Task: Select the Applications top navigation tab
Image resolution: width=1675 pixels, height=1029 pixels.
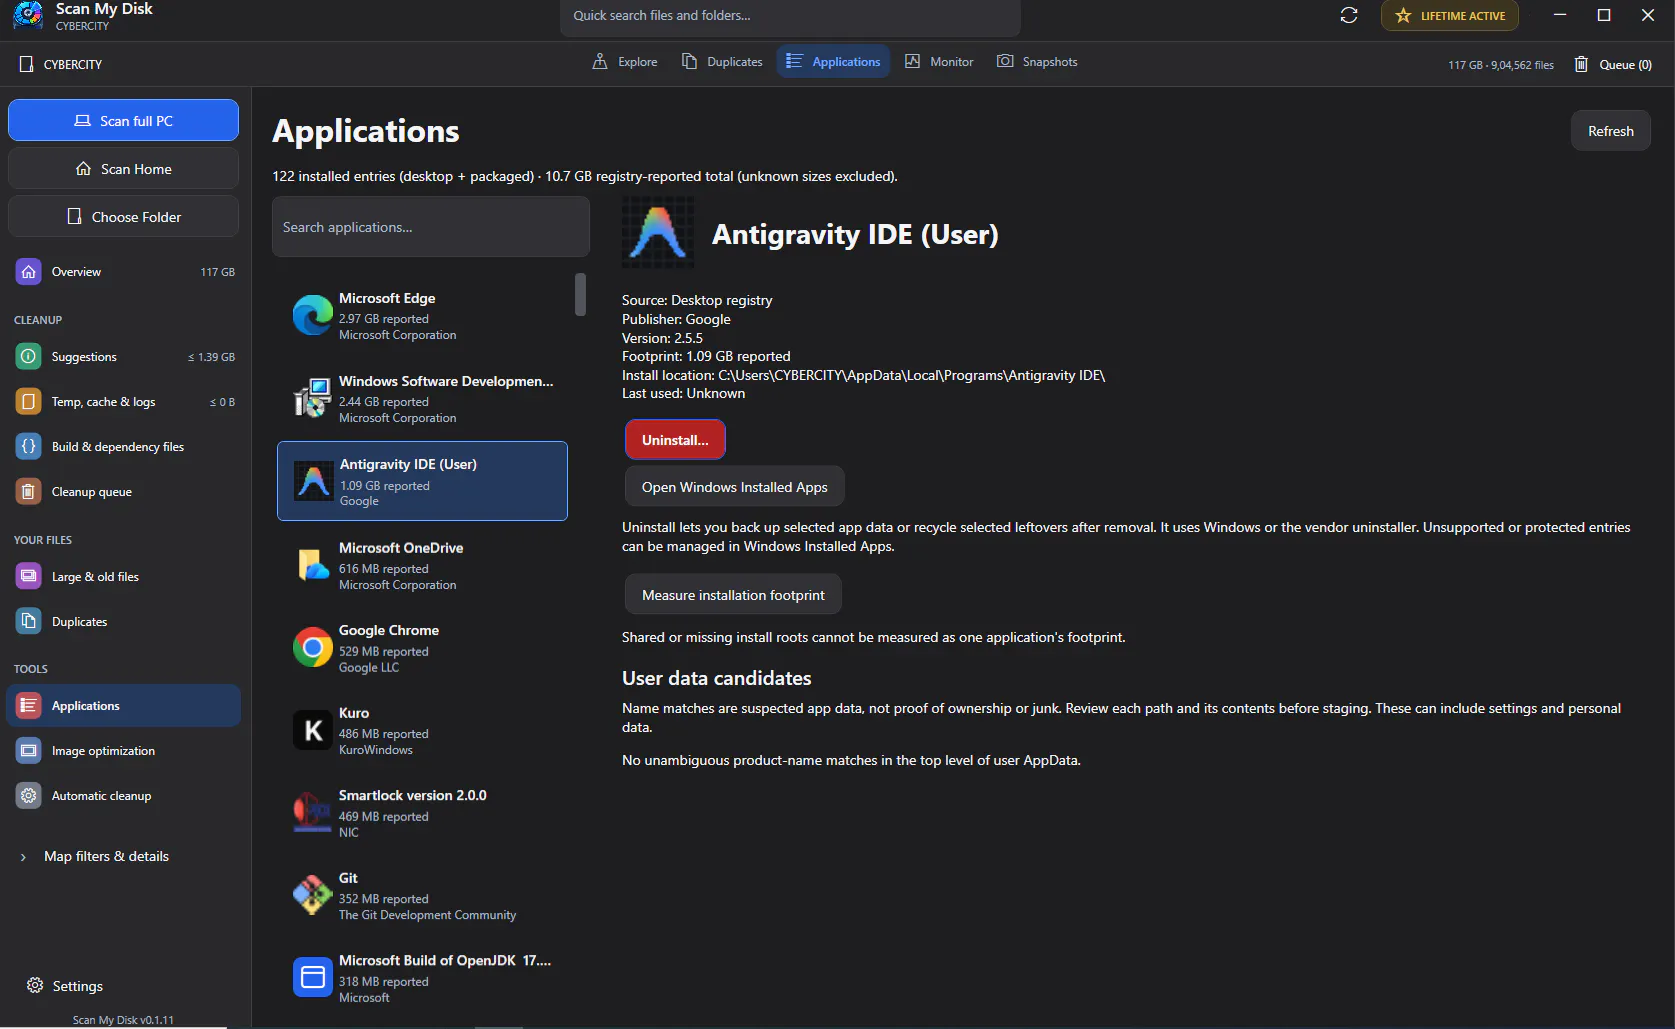Action: (833, 61)
